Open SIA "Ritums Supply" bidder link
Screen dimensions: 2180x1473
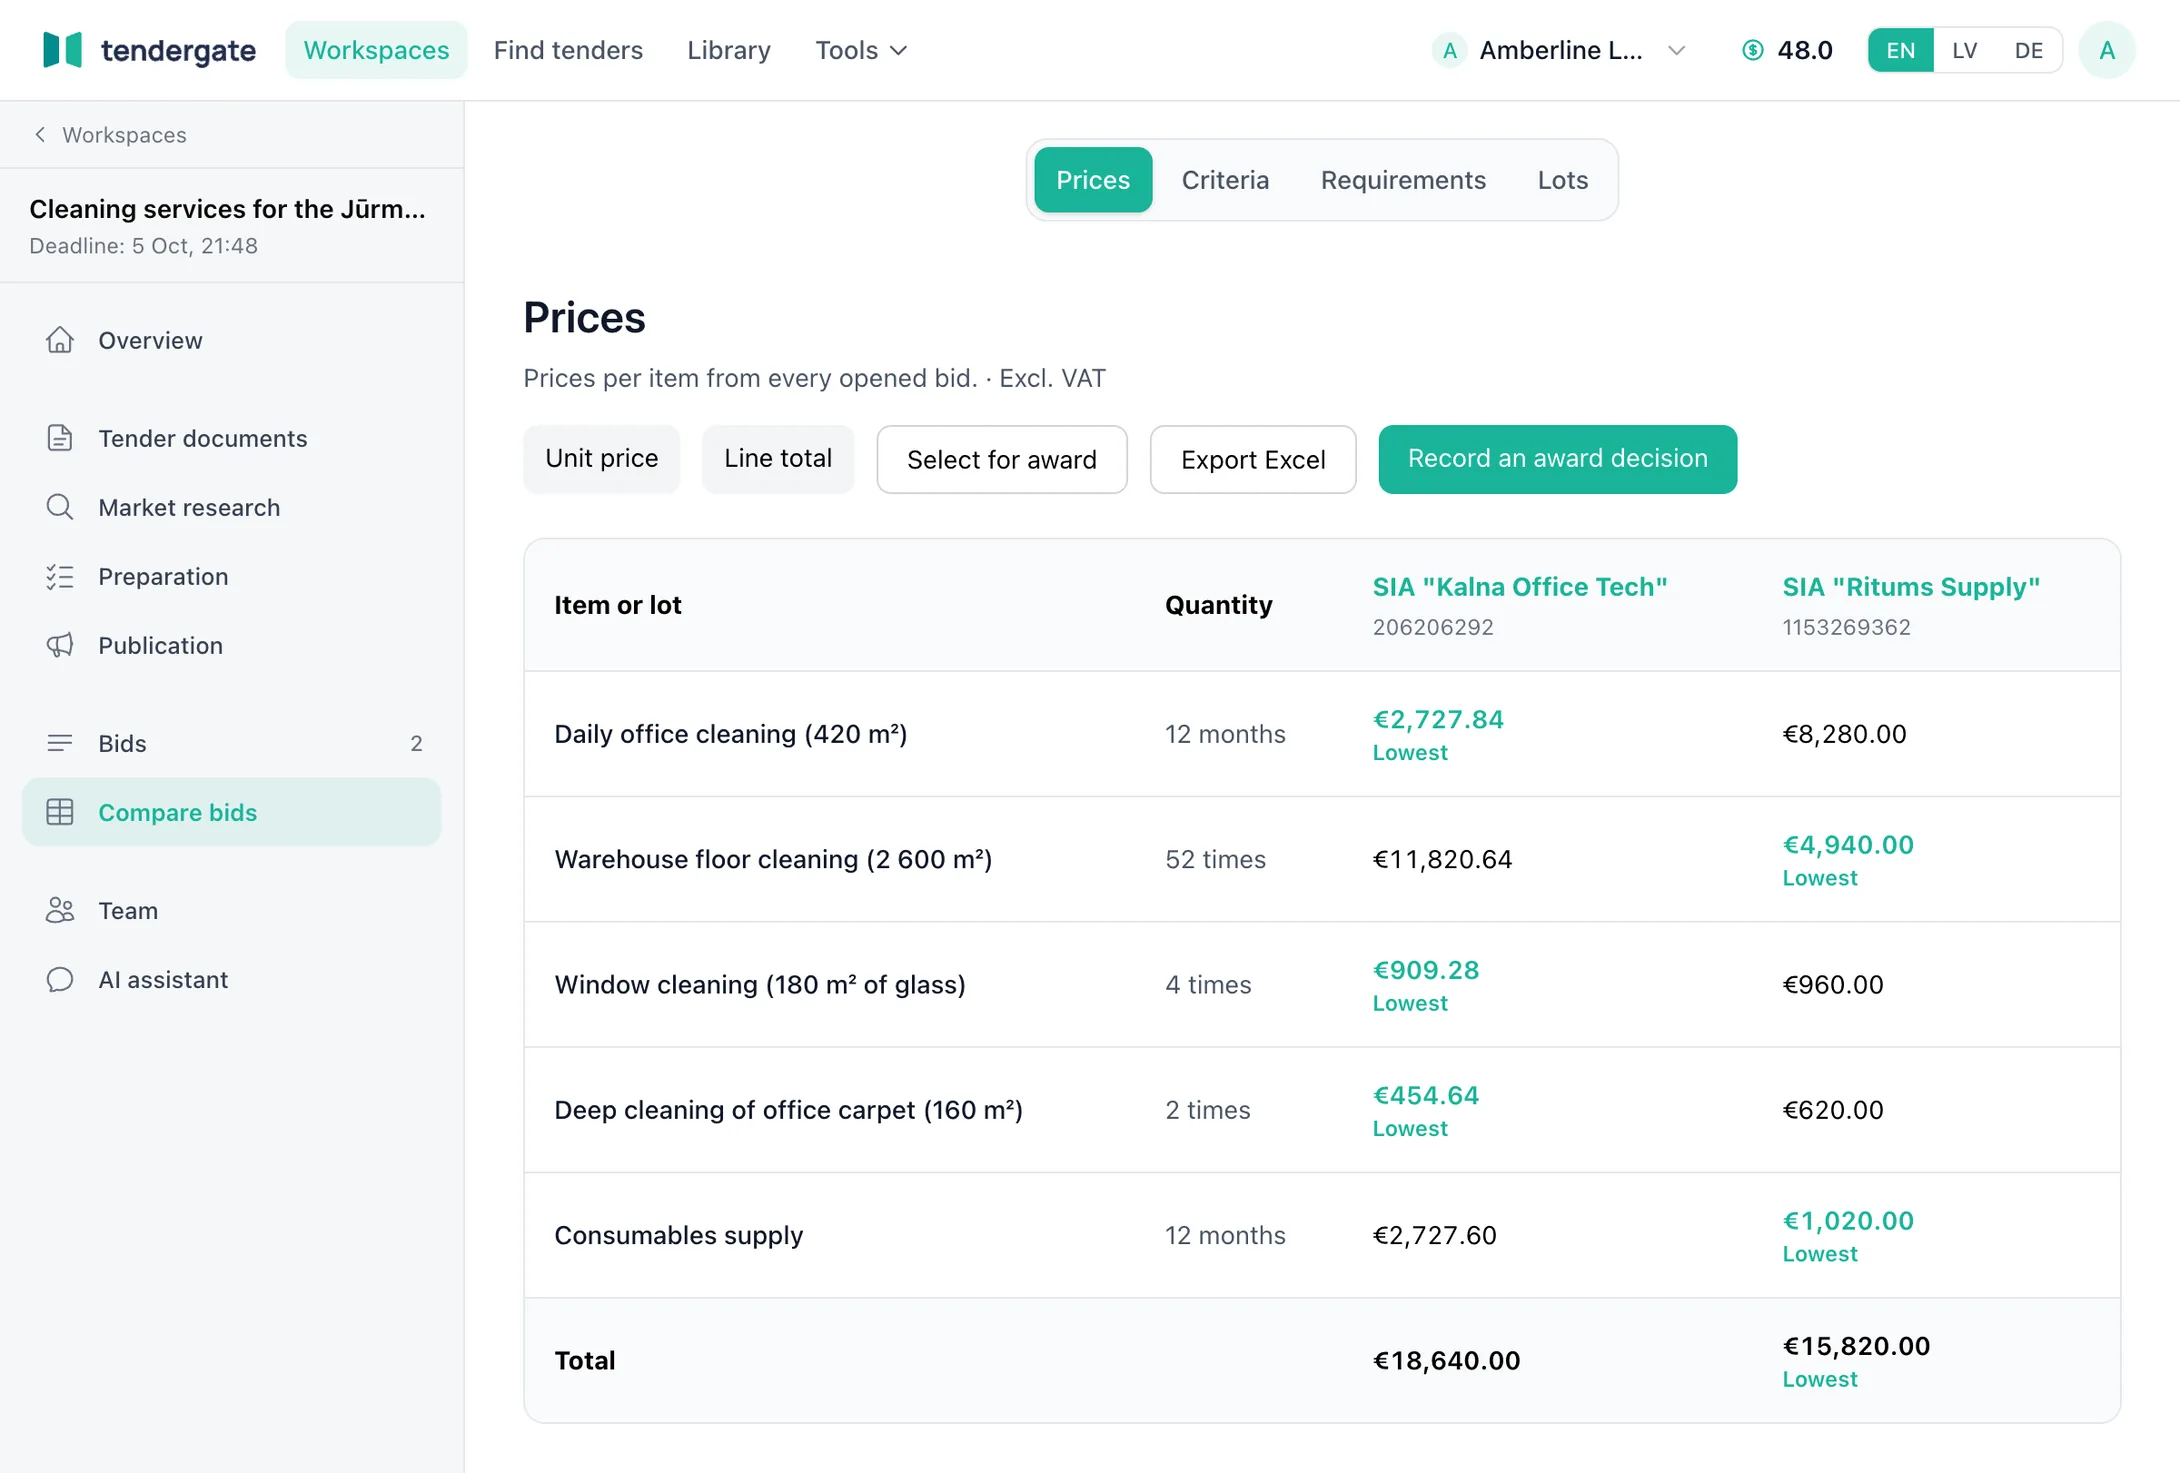tap(1910, 587)
